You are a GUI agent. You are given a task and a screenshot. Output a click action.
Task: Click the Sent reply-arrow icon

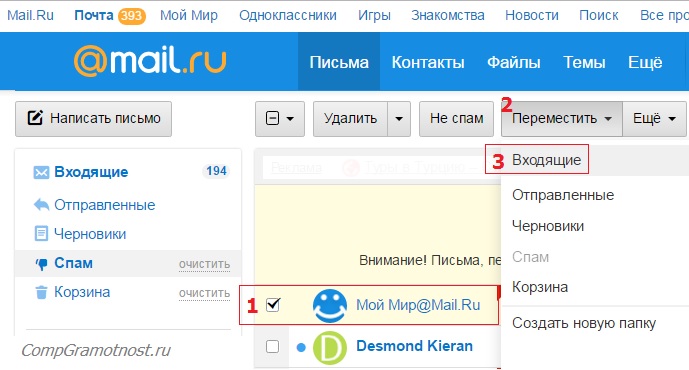pos(41,205)
